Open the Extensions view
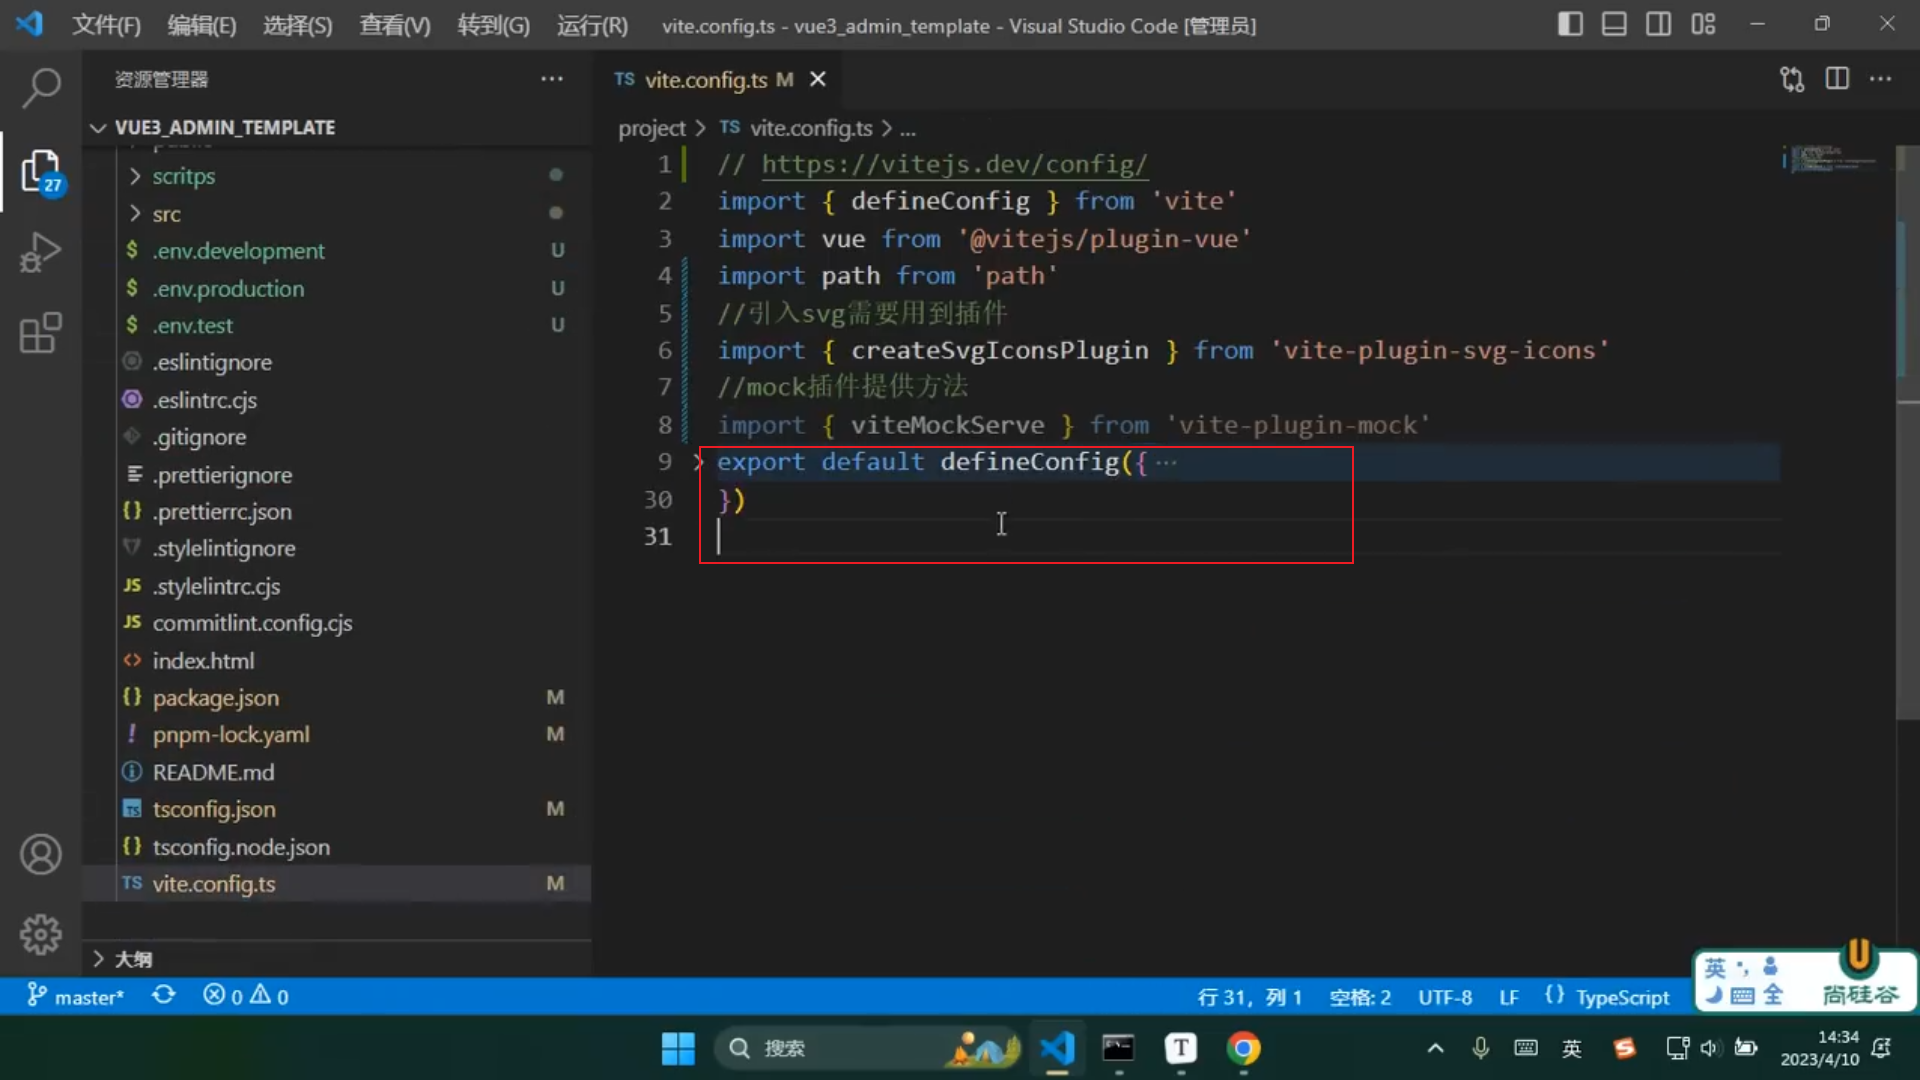 click(40, 334)
